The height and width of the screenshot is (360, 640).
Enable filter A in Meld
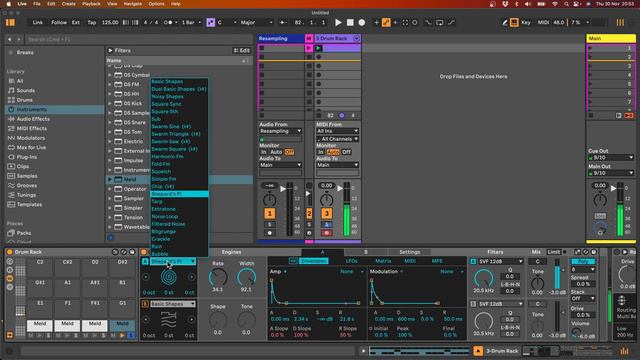coord(473,261)
